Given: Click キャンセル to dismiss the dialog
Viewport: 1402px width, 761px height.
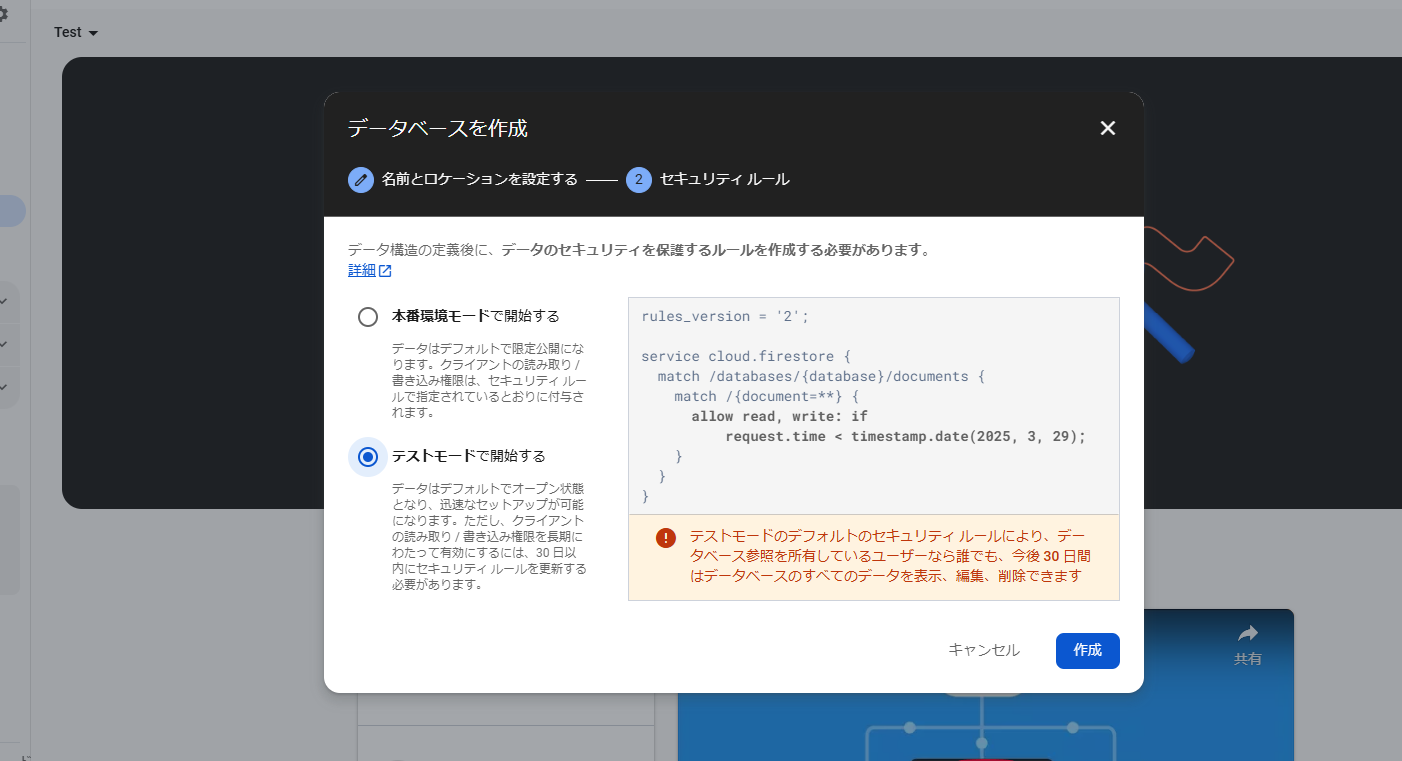Looking at the screenshot, I should (983, 650).
